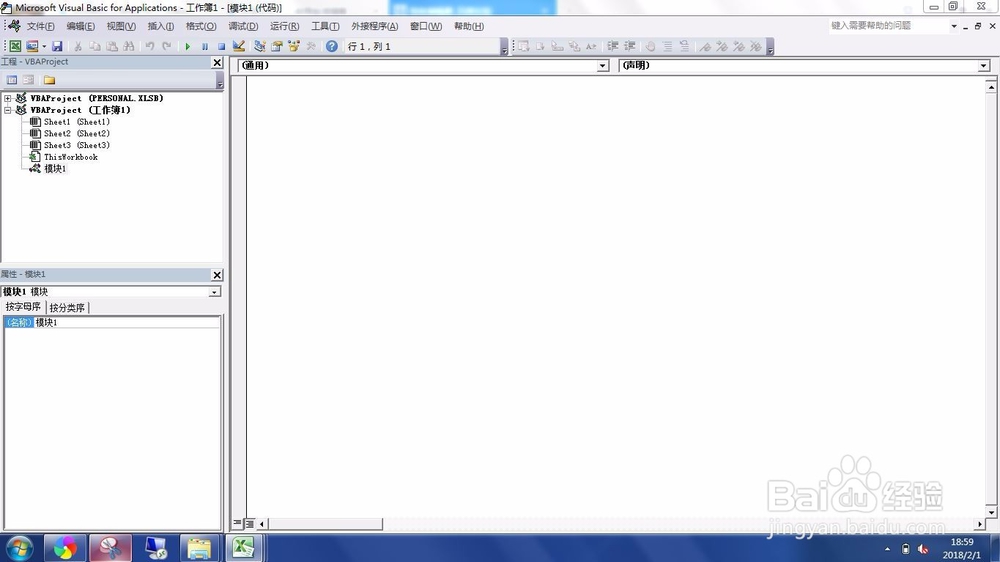Close the 工程 - VBAProject panel

coord(217,63)
